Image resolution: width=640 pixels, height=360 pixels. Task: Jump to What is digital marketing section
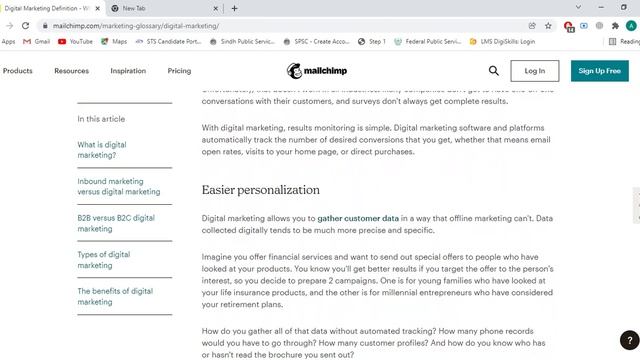[102, 150]
